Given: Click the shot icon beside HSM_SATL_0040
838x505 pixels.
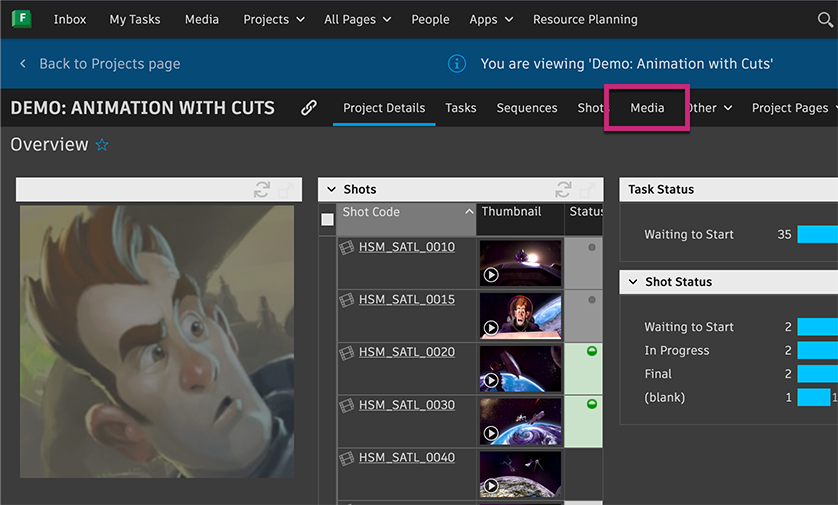Looking at the screenshot, I should 347,457.
